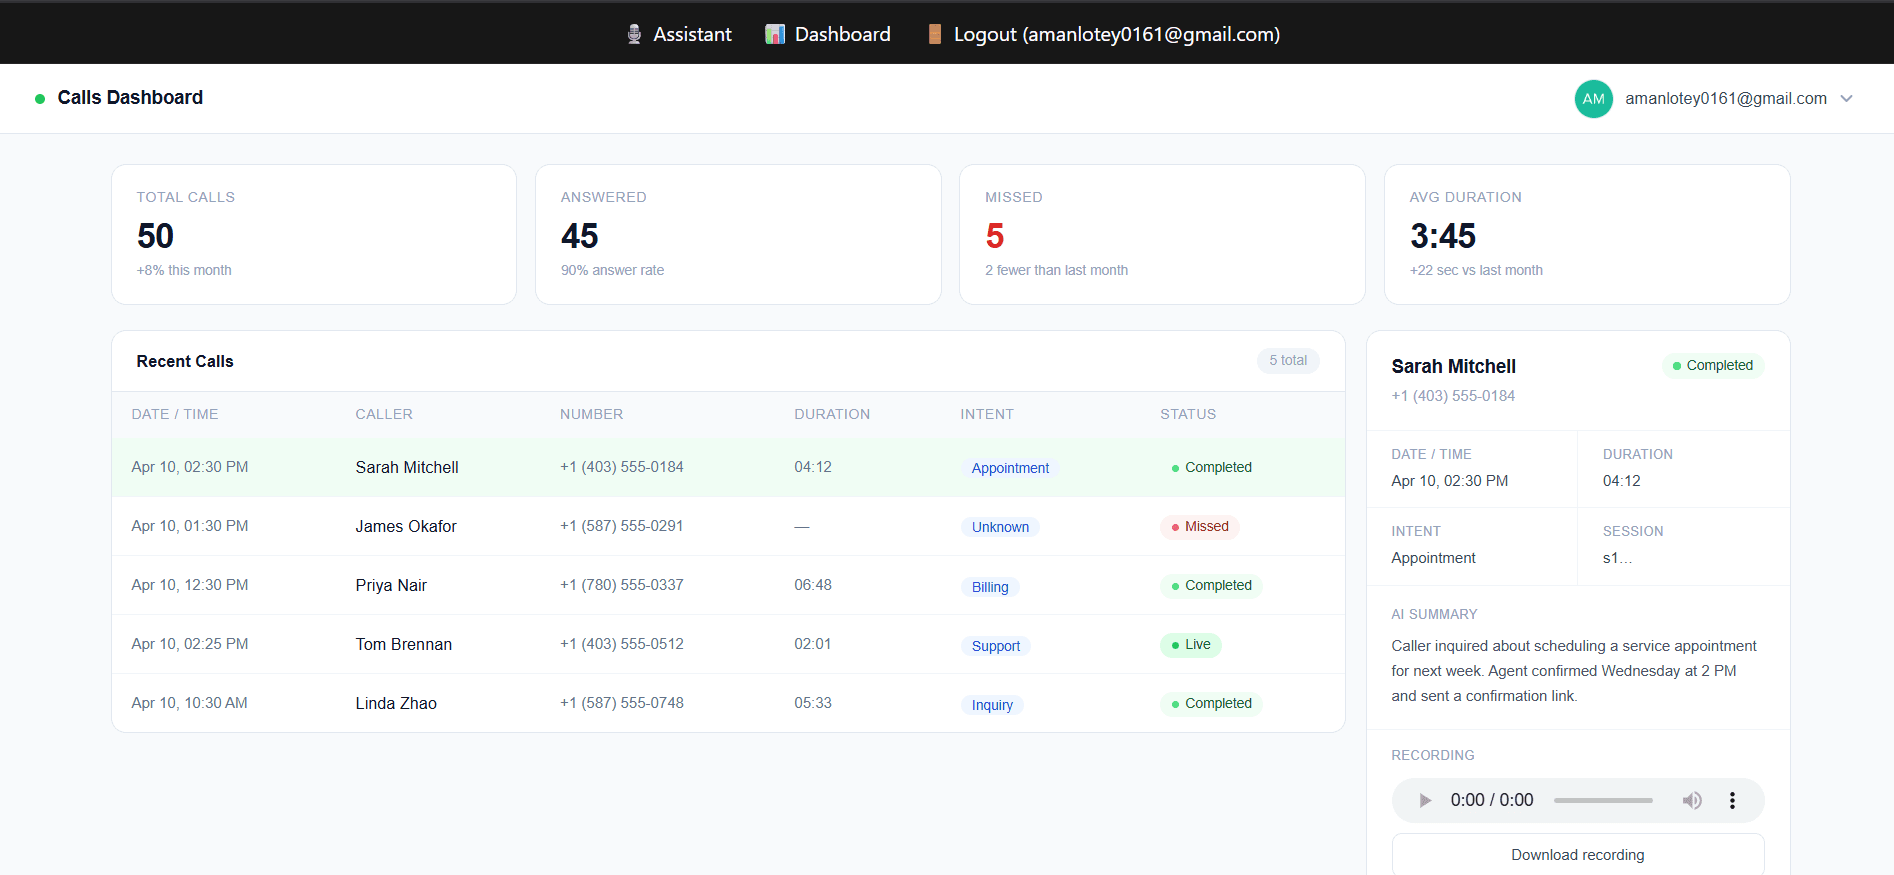This screenshot has height=875, width=1894.
Task: Select the Sarah Mitchell call row
Action: (728, 467)
